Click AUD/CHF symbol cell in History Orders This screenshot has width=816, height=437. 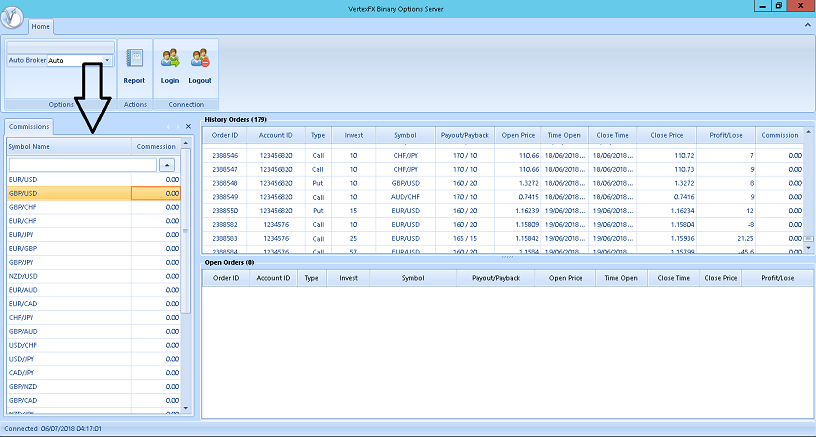[405, 197]
